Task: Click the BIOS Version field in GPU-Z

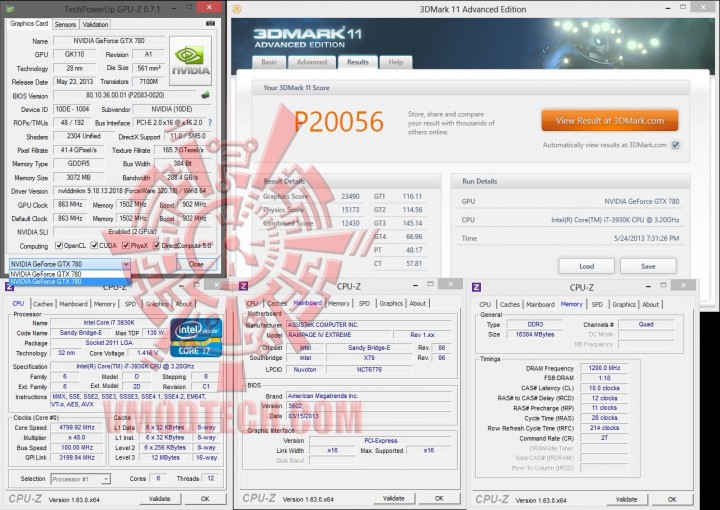Action: [125, 95]
